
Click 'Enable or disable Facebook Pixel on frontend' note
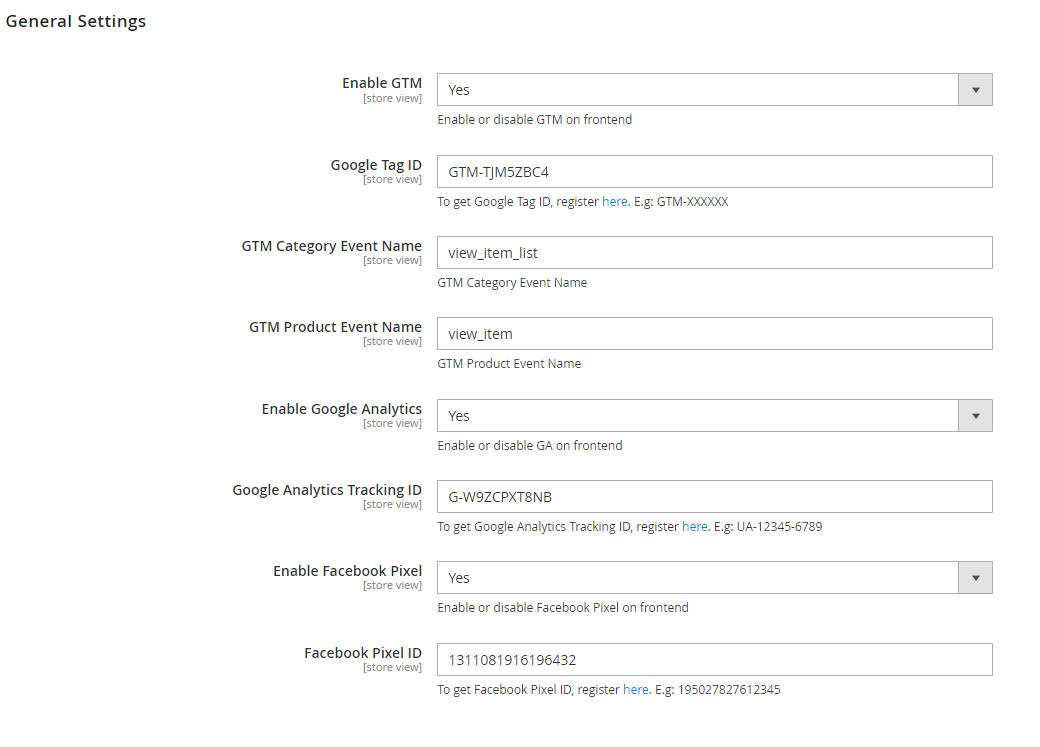point(563,608)
